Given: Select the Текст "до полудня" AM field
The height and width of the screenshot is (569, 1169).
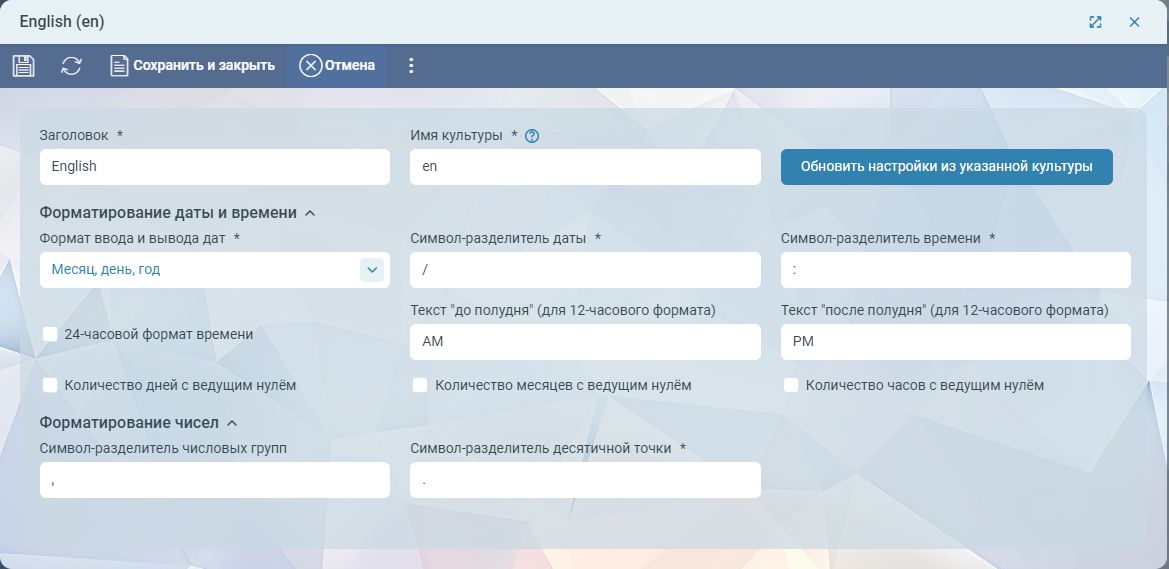Looking at the screenshot, I should [585, 342].
